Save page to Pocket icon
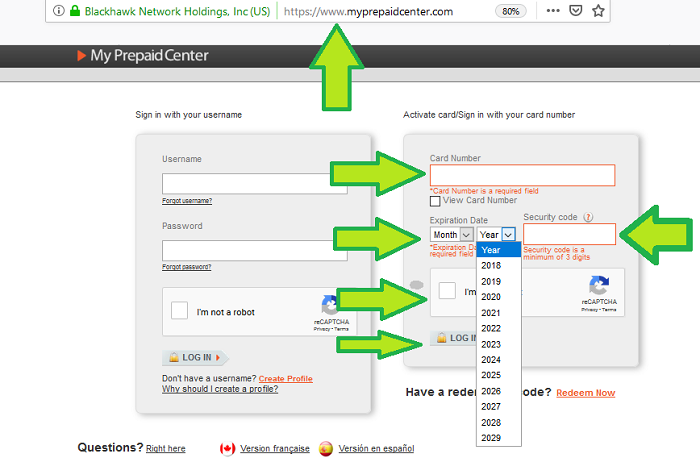 pyautogui.click(x=576, y=10)
